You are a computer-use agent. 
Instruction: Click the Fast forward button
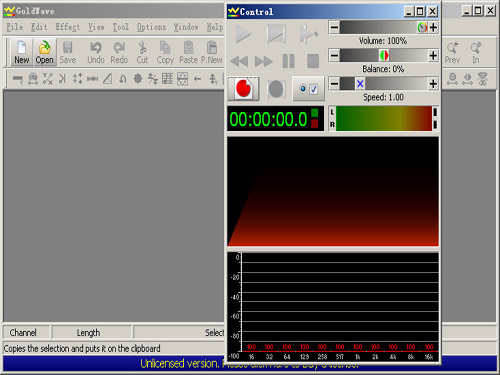pyautogui.click(x=263, y=61)
